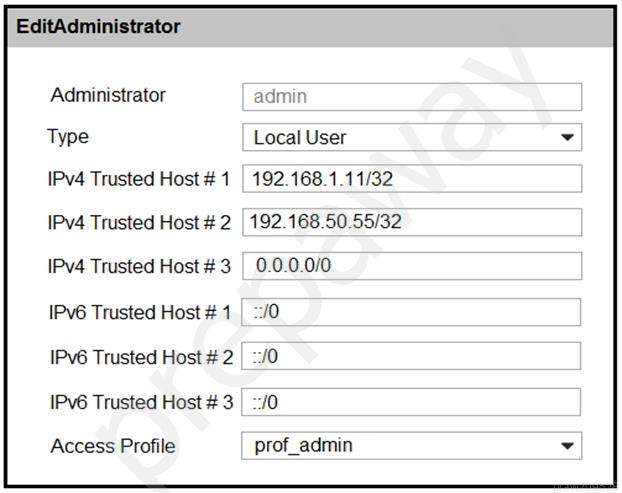Viewport: 622px width, 493px height.
Task: Click the Administrator name field containing admin
Action: tap(412, 97)
